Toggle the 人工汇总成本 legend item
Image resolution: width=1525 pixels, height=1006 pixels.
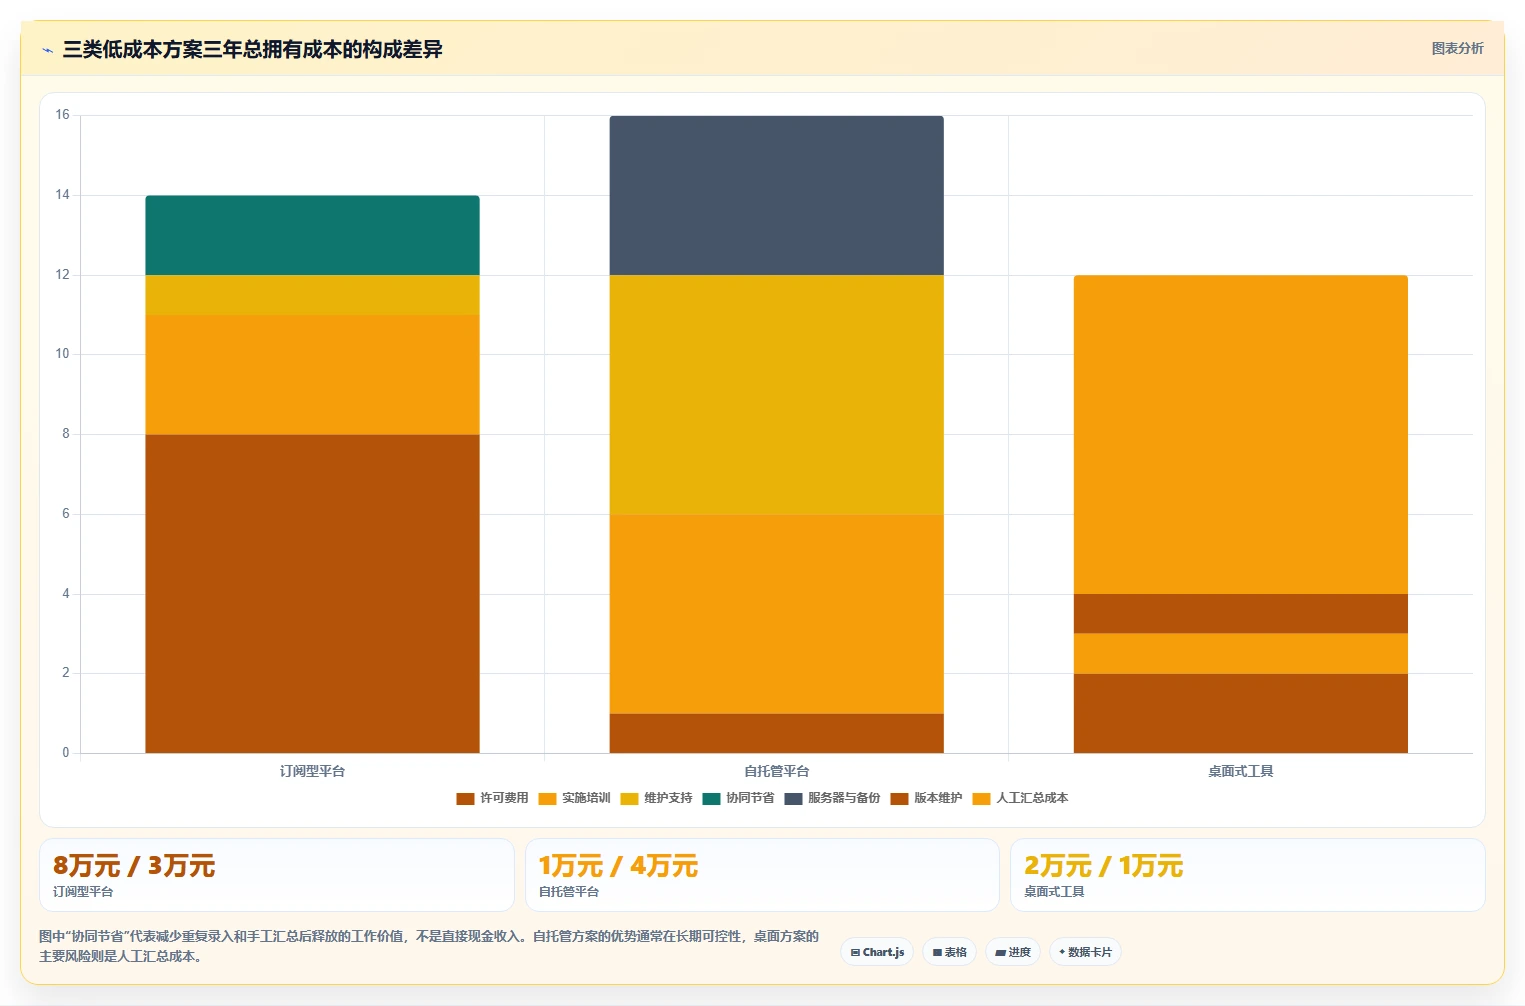tap(1020, 798)
